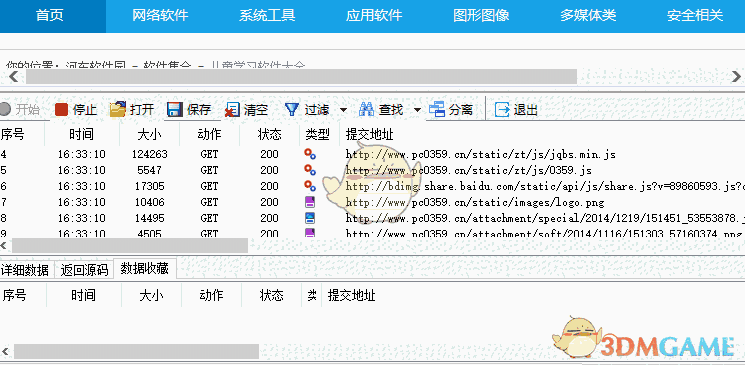Click the 分离 detach window icon

[x=437, y=110]
